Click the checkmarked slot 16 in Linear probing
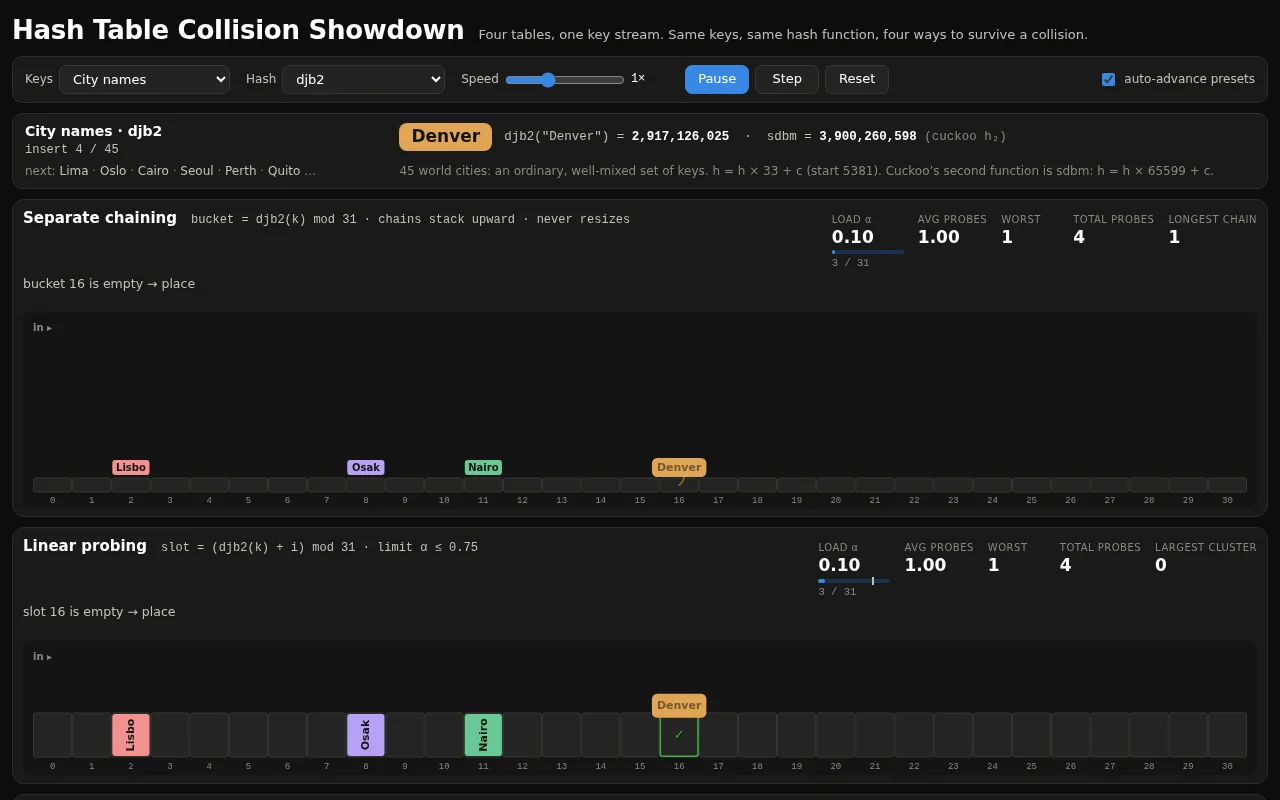The width and height of the screenshot is (1280, 800). point(679,735)
